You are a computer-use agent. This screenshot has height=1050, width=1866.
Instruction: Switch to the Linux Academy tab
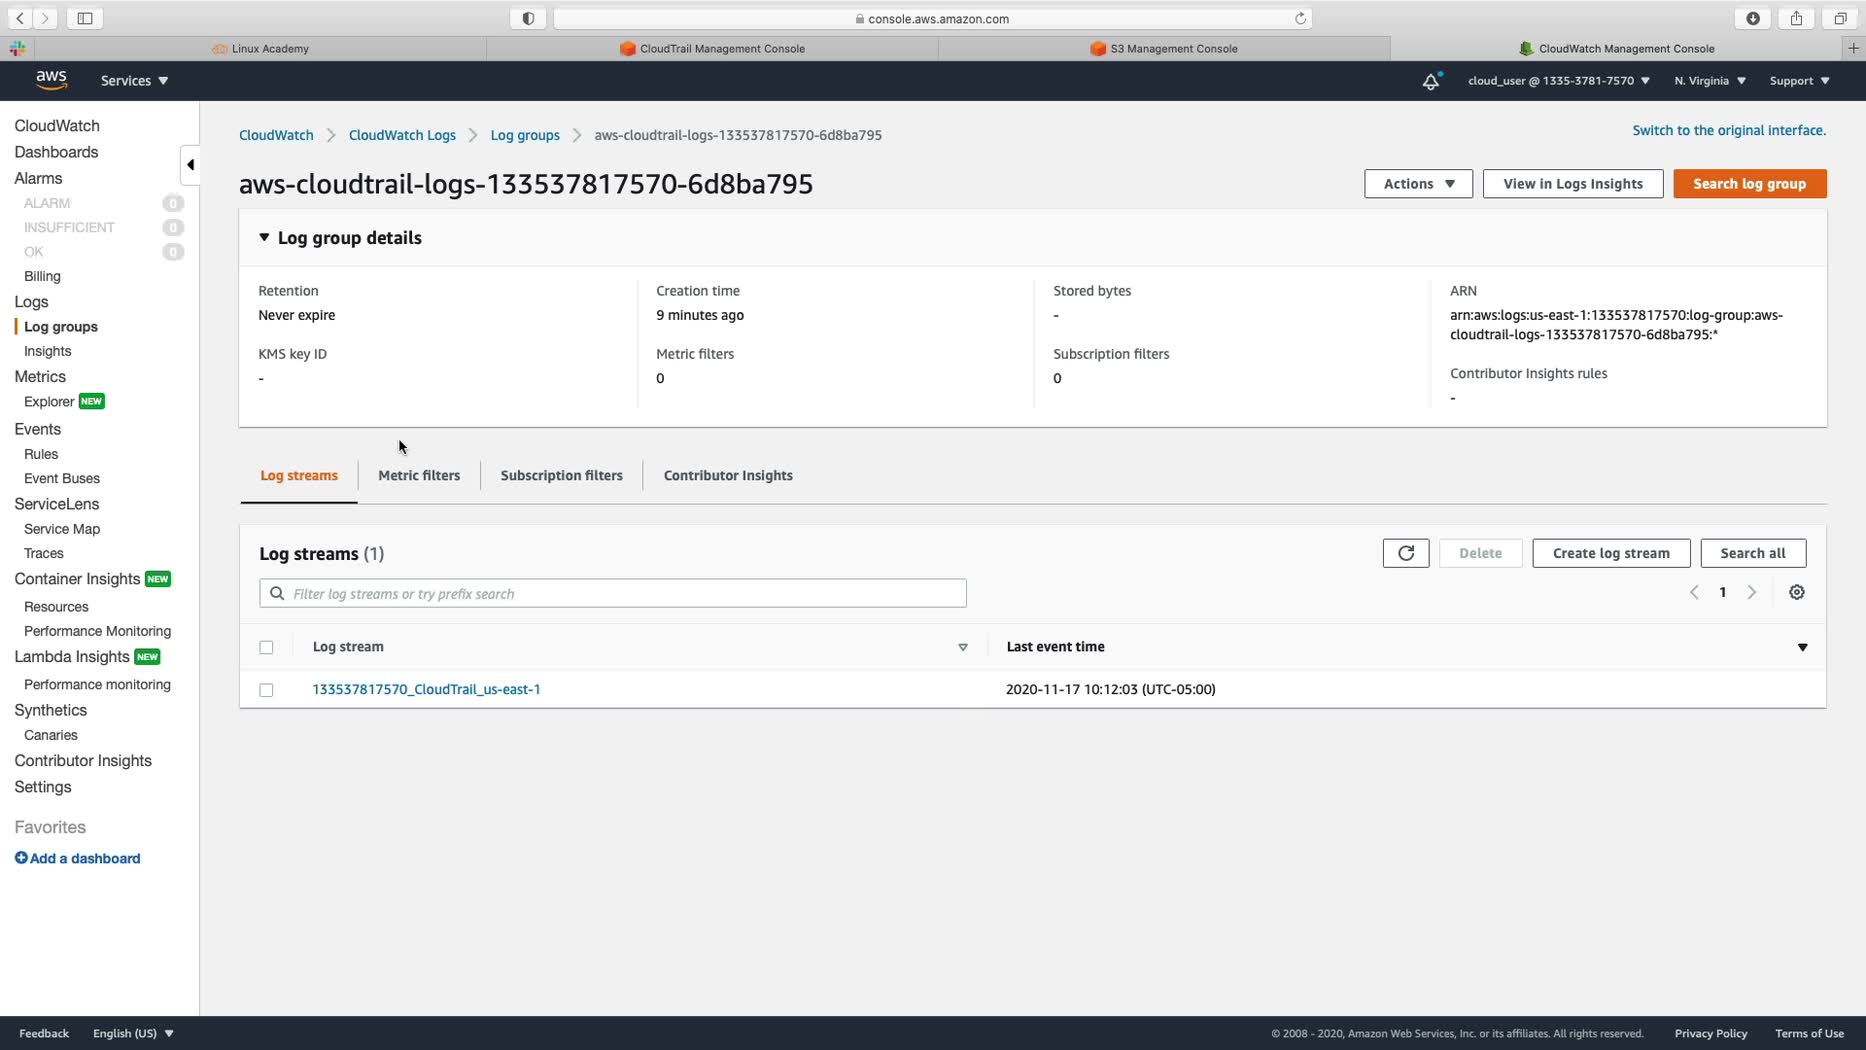(x=260, y=48)
